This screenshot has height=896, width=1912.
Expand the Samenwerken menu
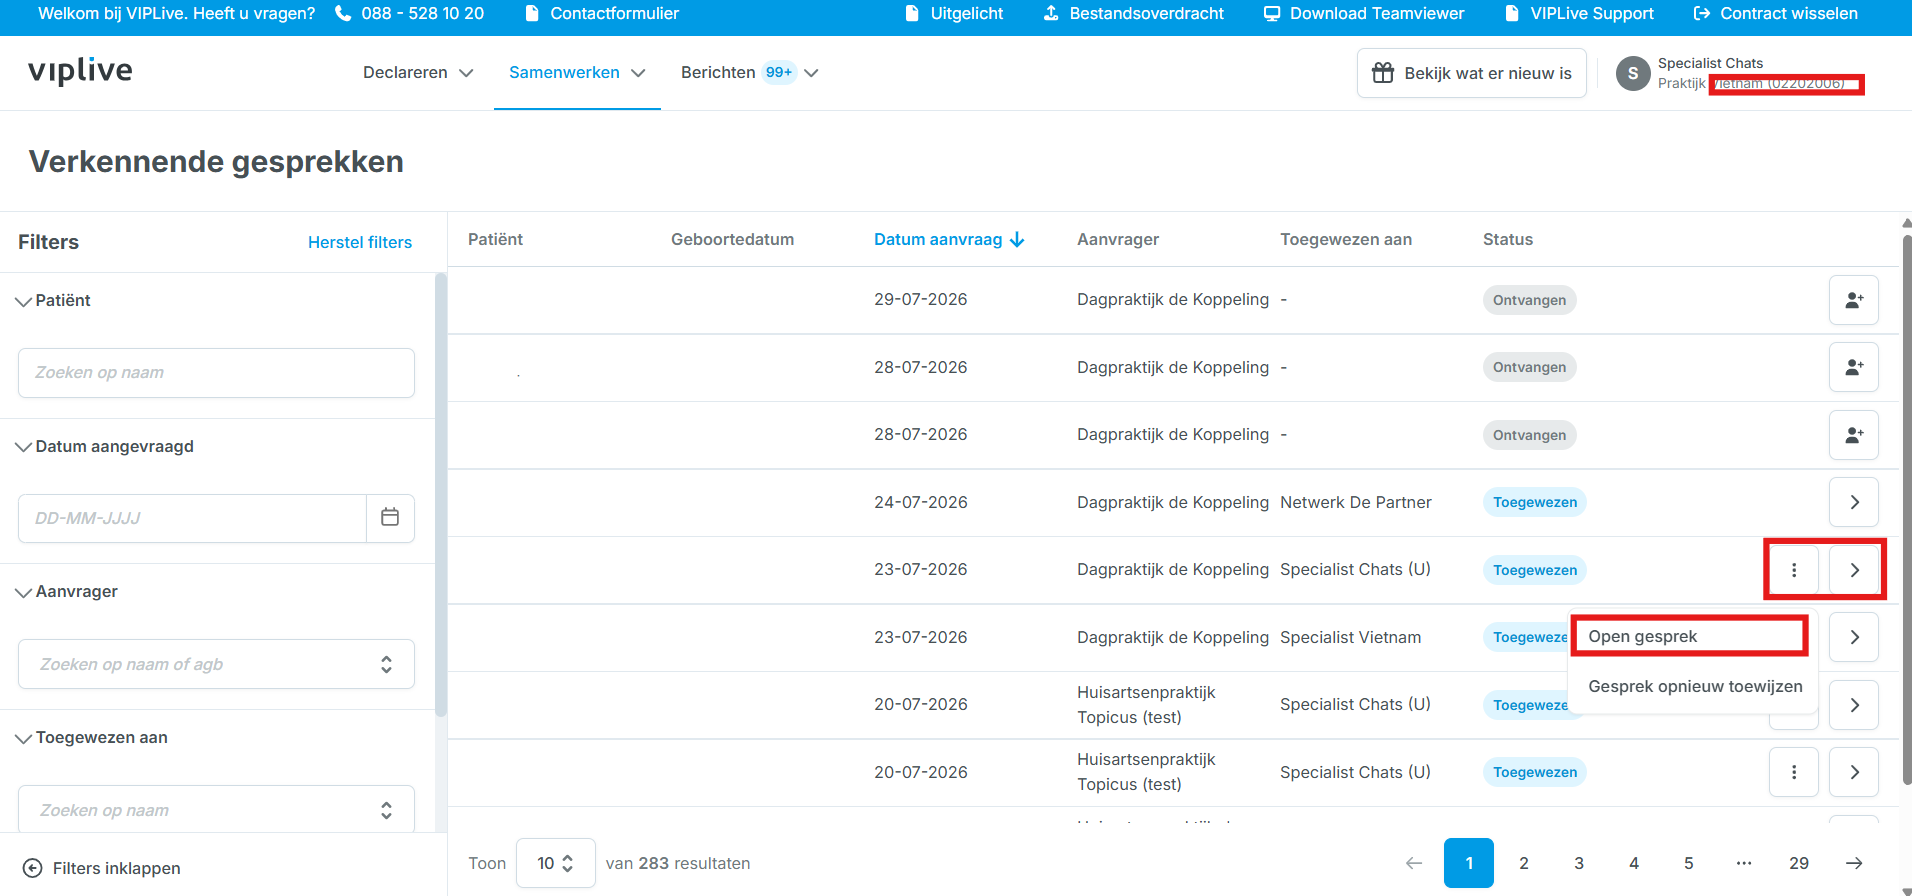pyautogui.click(x=577, y=72)
